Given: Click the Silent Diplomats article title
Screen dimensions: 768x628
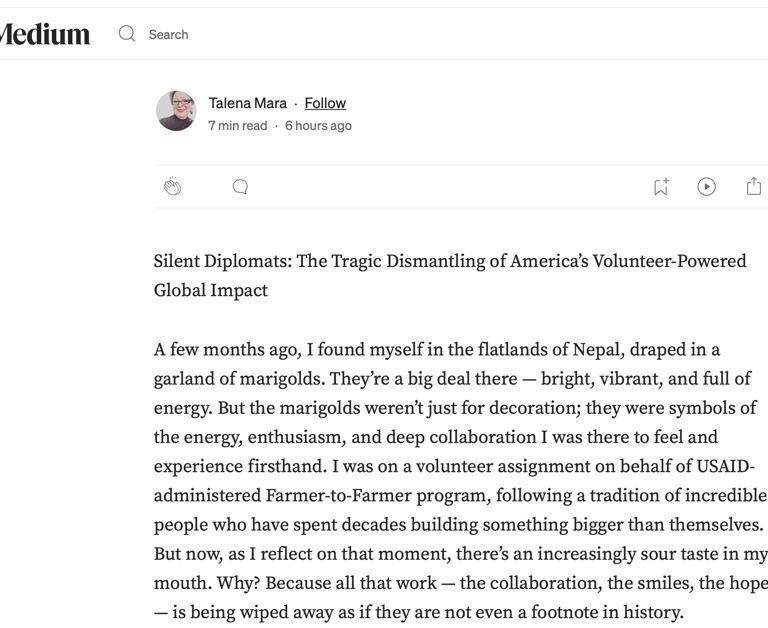Looking at the screenshot, I should pyautogui.click(x=450, y=261).
